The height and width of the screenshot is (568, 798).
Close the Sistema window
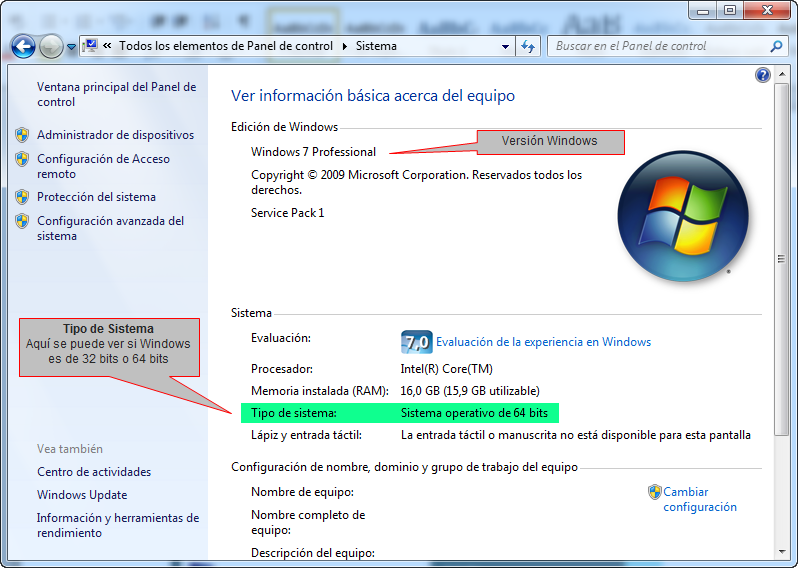(767, 10)
